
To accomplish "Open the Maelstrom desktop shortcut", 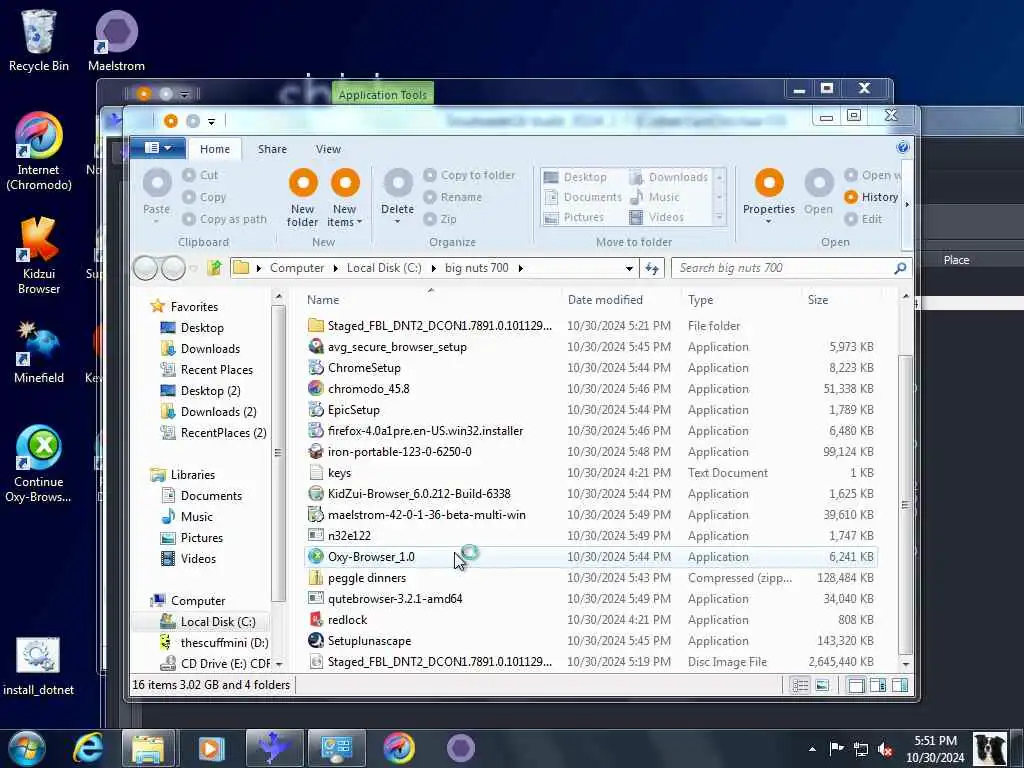I will 116,40.
